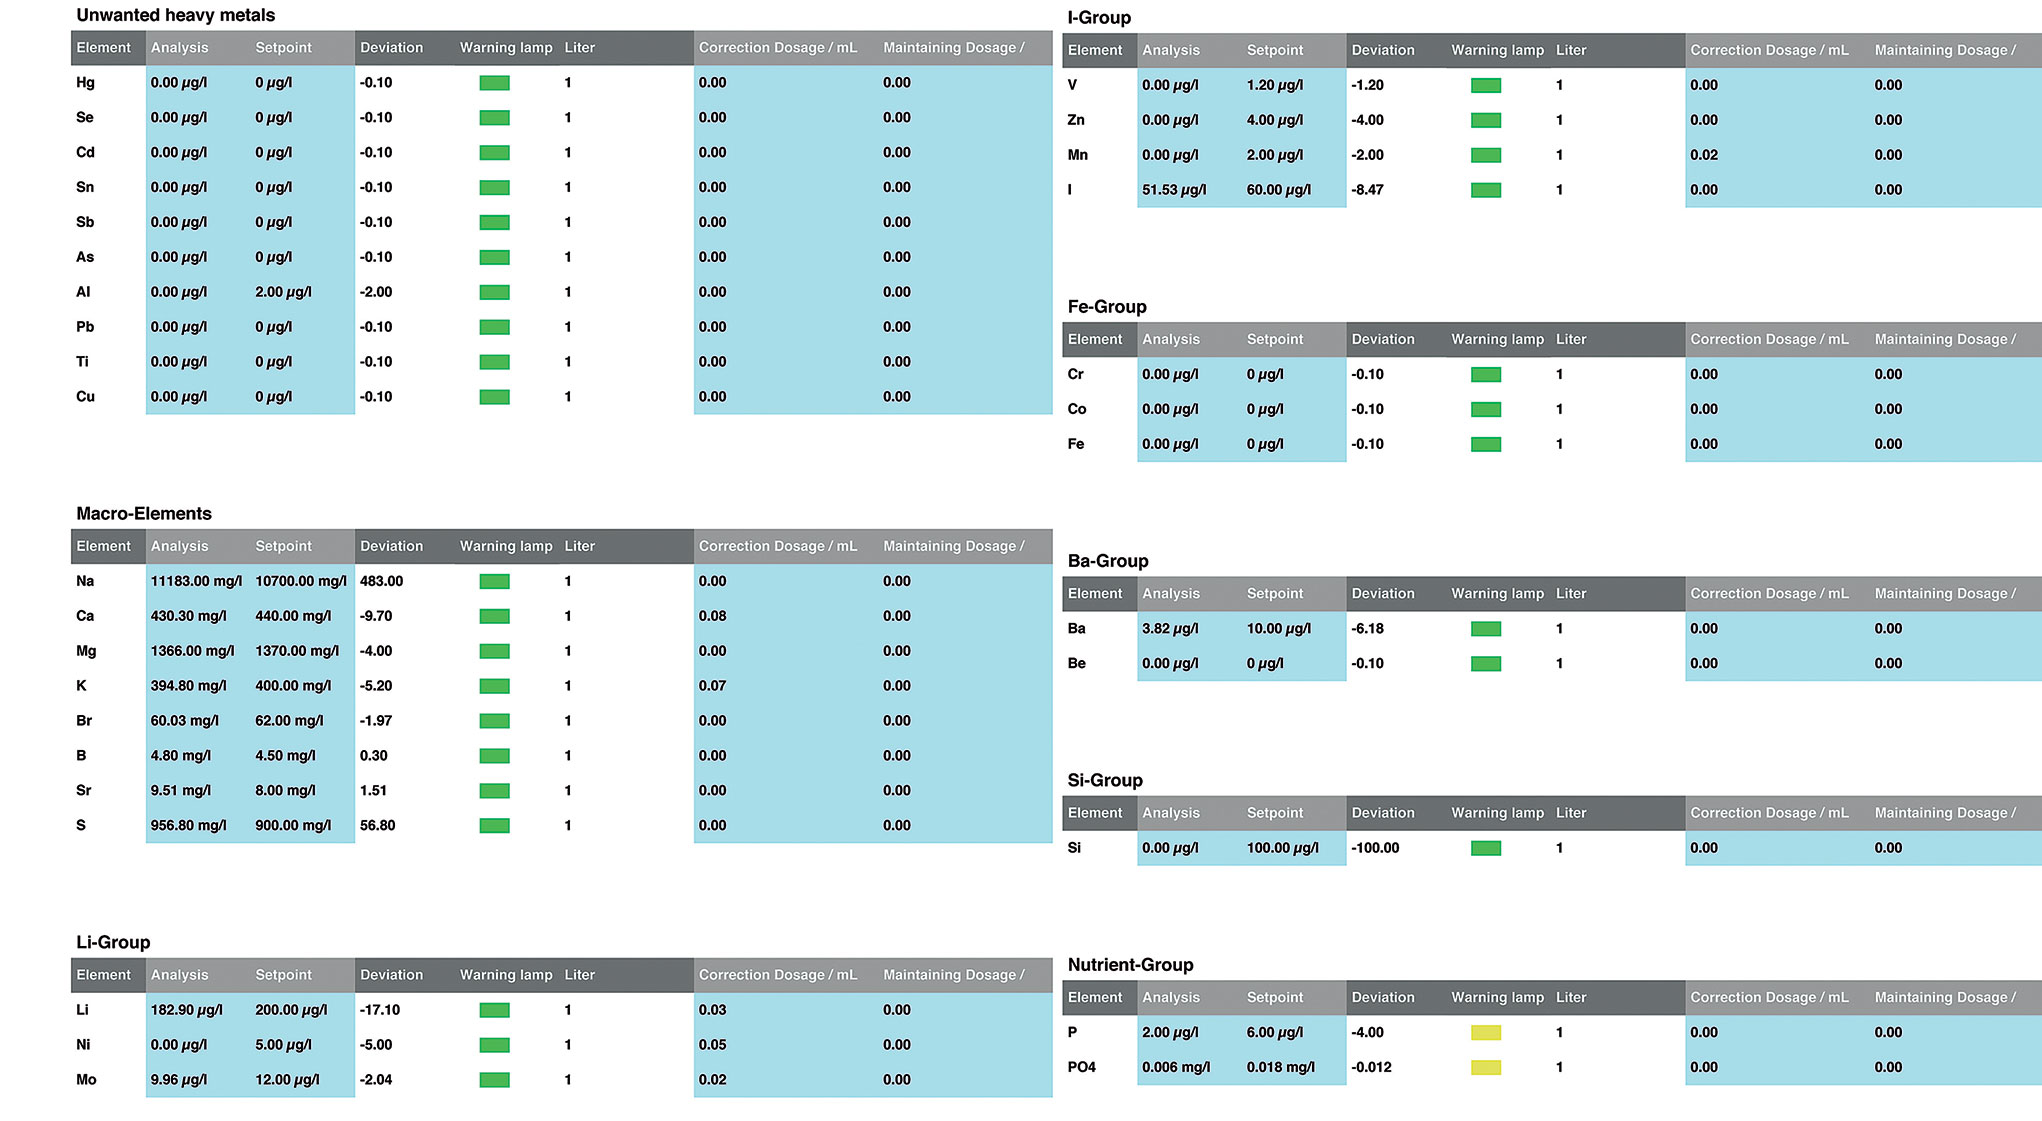This screenshot has width=2042, height=1121.
Task: Click the I-Group heading
Action: 1099,18
